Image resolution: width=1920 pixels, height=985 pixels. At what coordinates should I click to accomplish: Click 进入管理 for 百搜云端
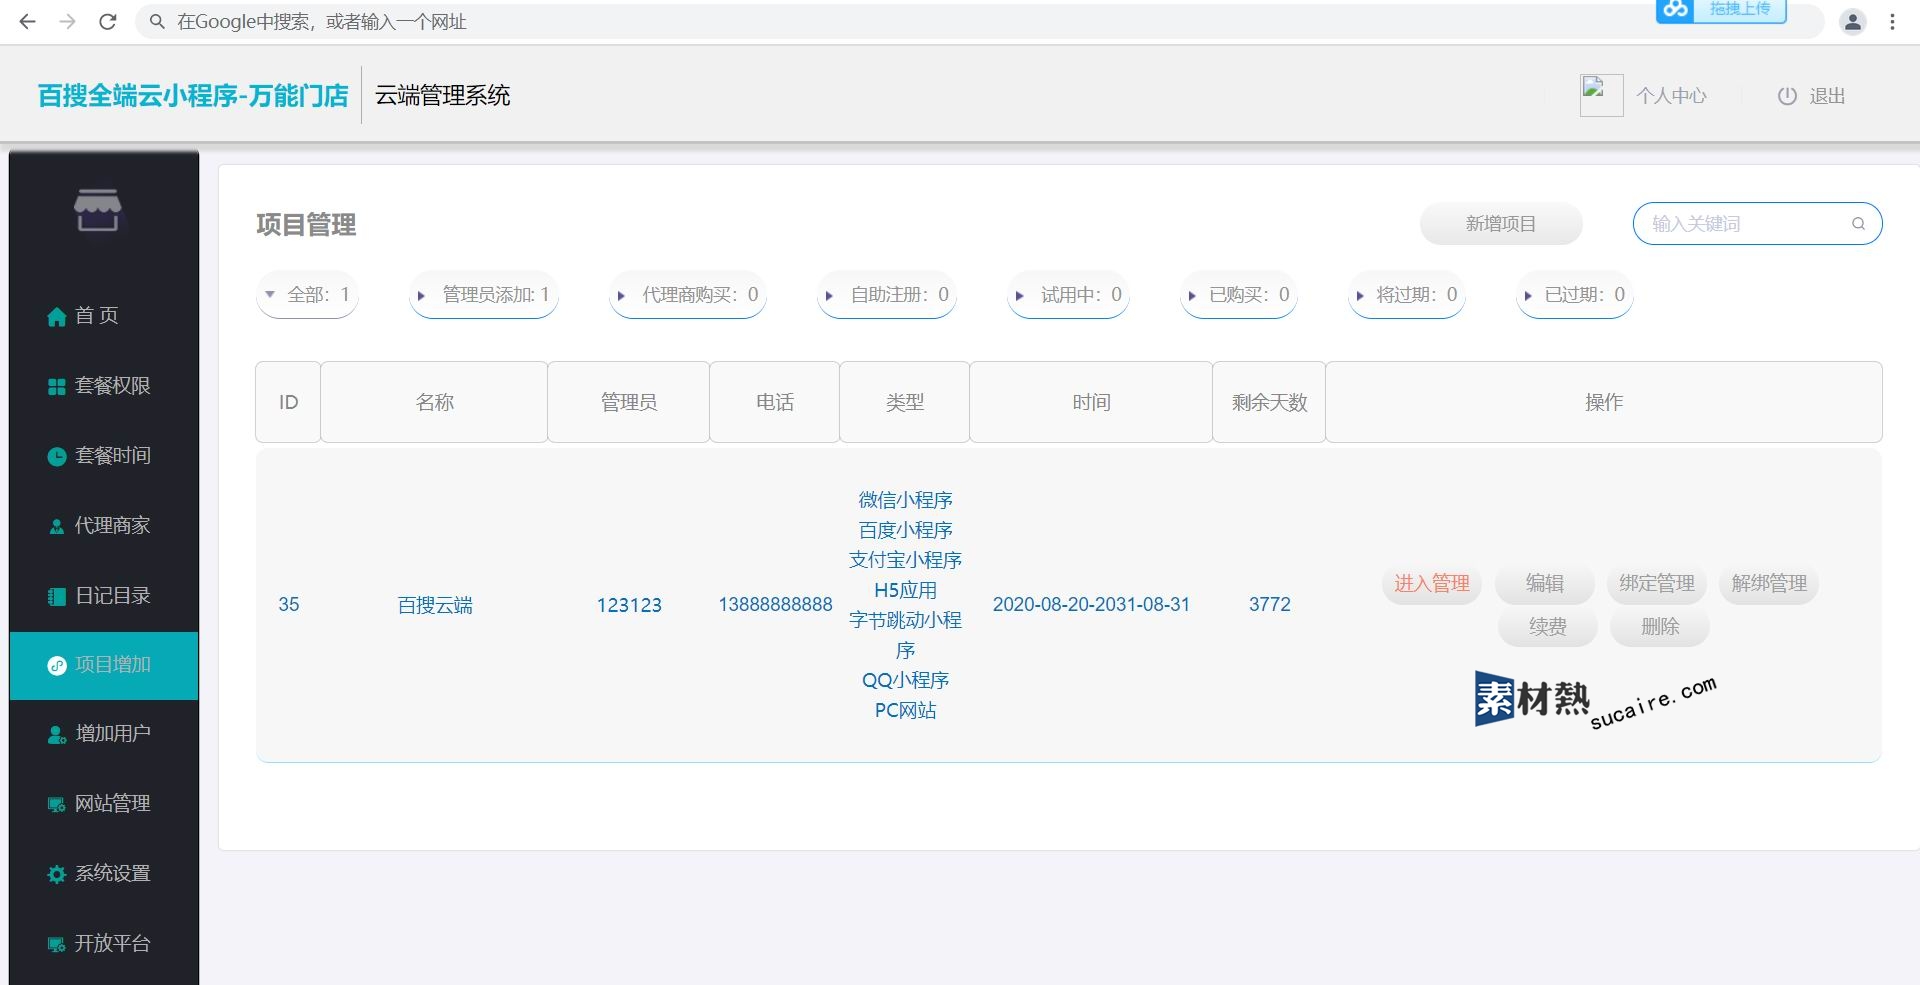tap(1432, 583)
